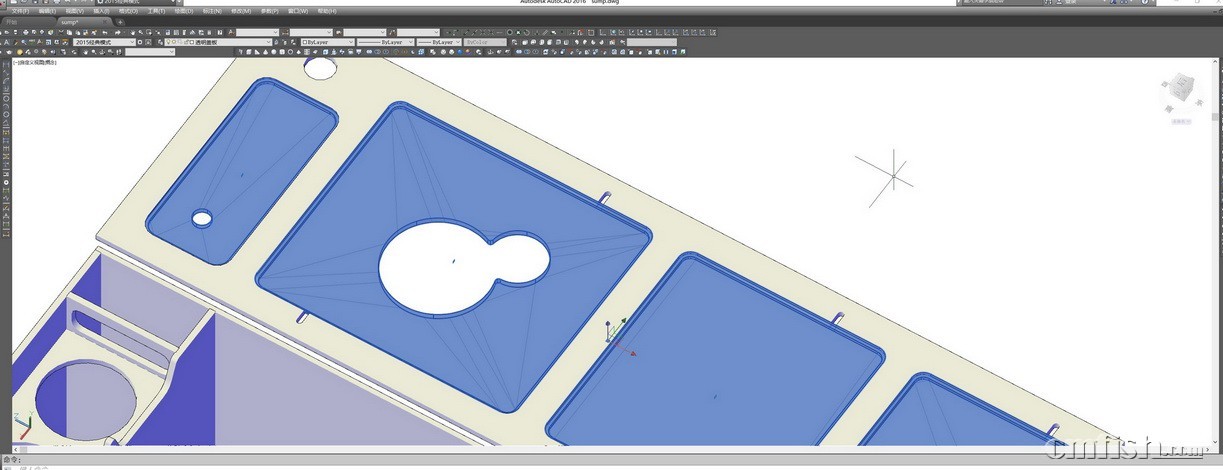The image size is (1223, 470).
Task: Click the new tab plus button
Action: (120, 21)
